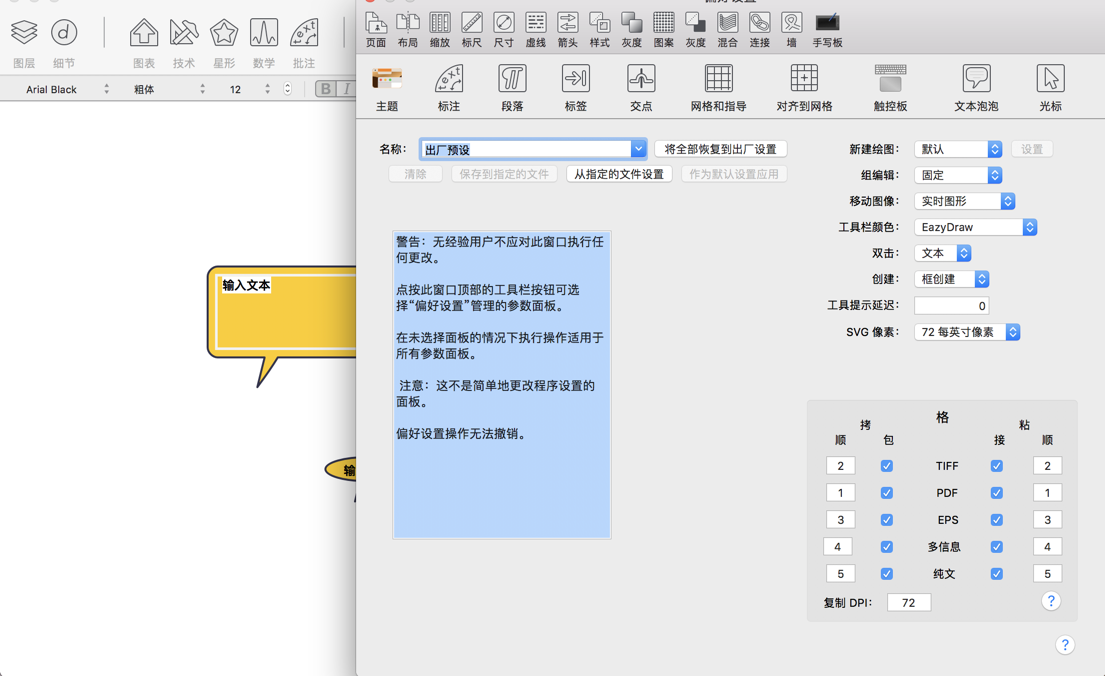Toggle Bold button in drawing toolbar
Viewport: 1105px width, 676px height.
tap(326, 89)
